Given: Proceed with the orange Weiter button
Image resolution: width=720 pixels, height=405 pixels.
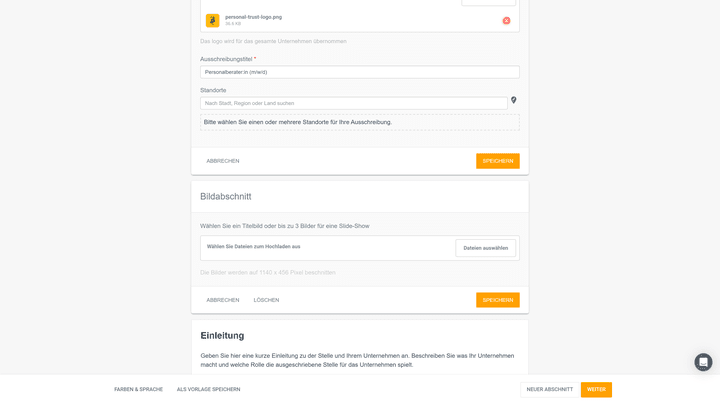Looking at the screenshot, I should click(x=596, y=389).
